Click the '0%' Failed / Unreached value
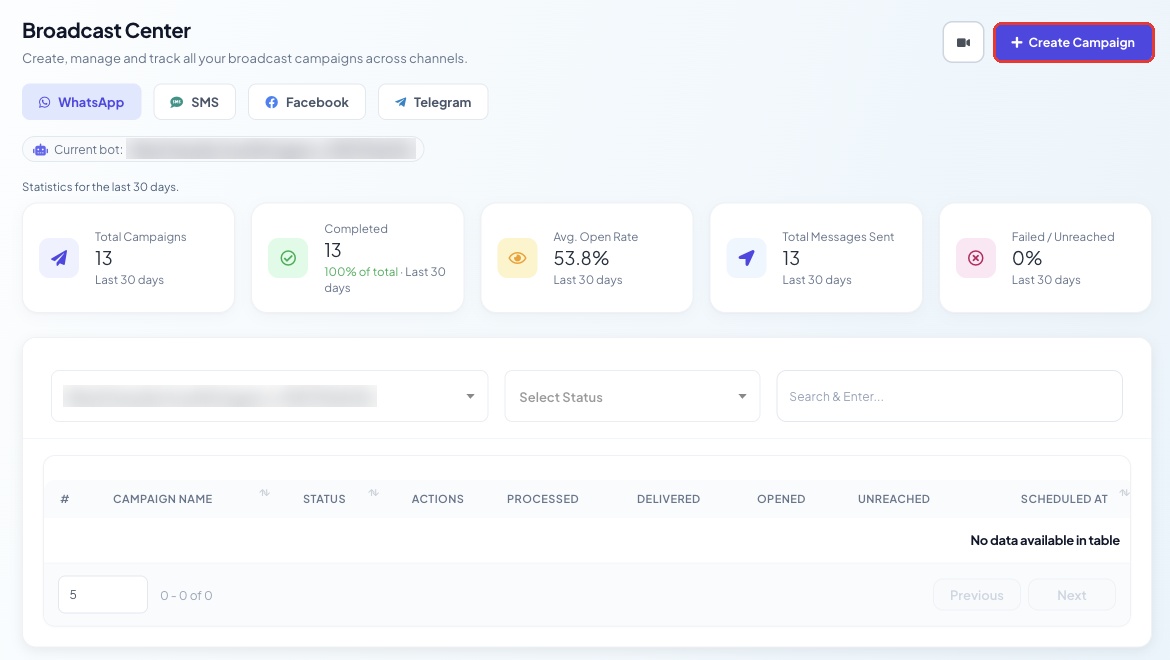Viewport: 1170px width, 660px height. 1027,258
